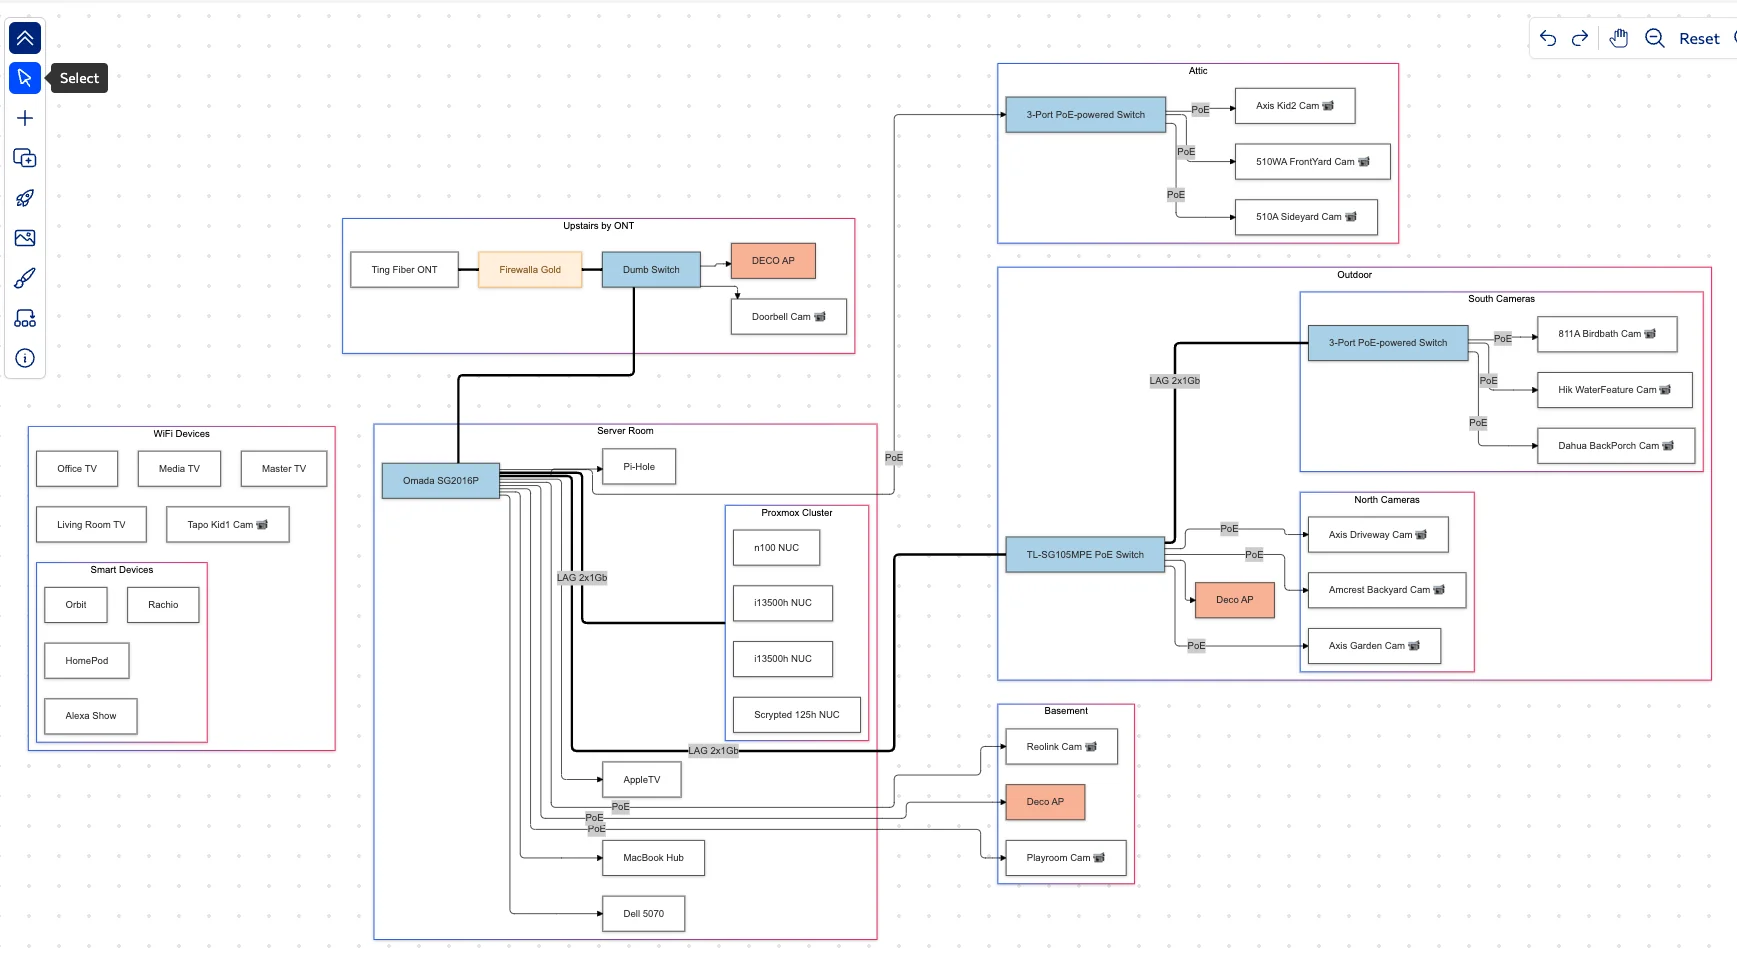This screenshot has height=961, width=1737.
Task: Select the Tapo Kid1 Cam node
Action: (228, 525)
